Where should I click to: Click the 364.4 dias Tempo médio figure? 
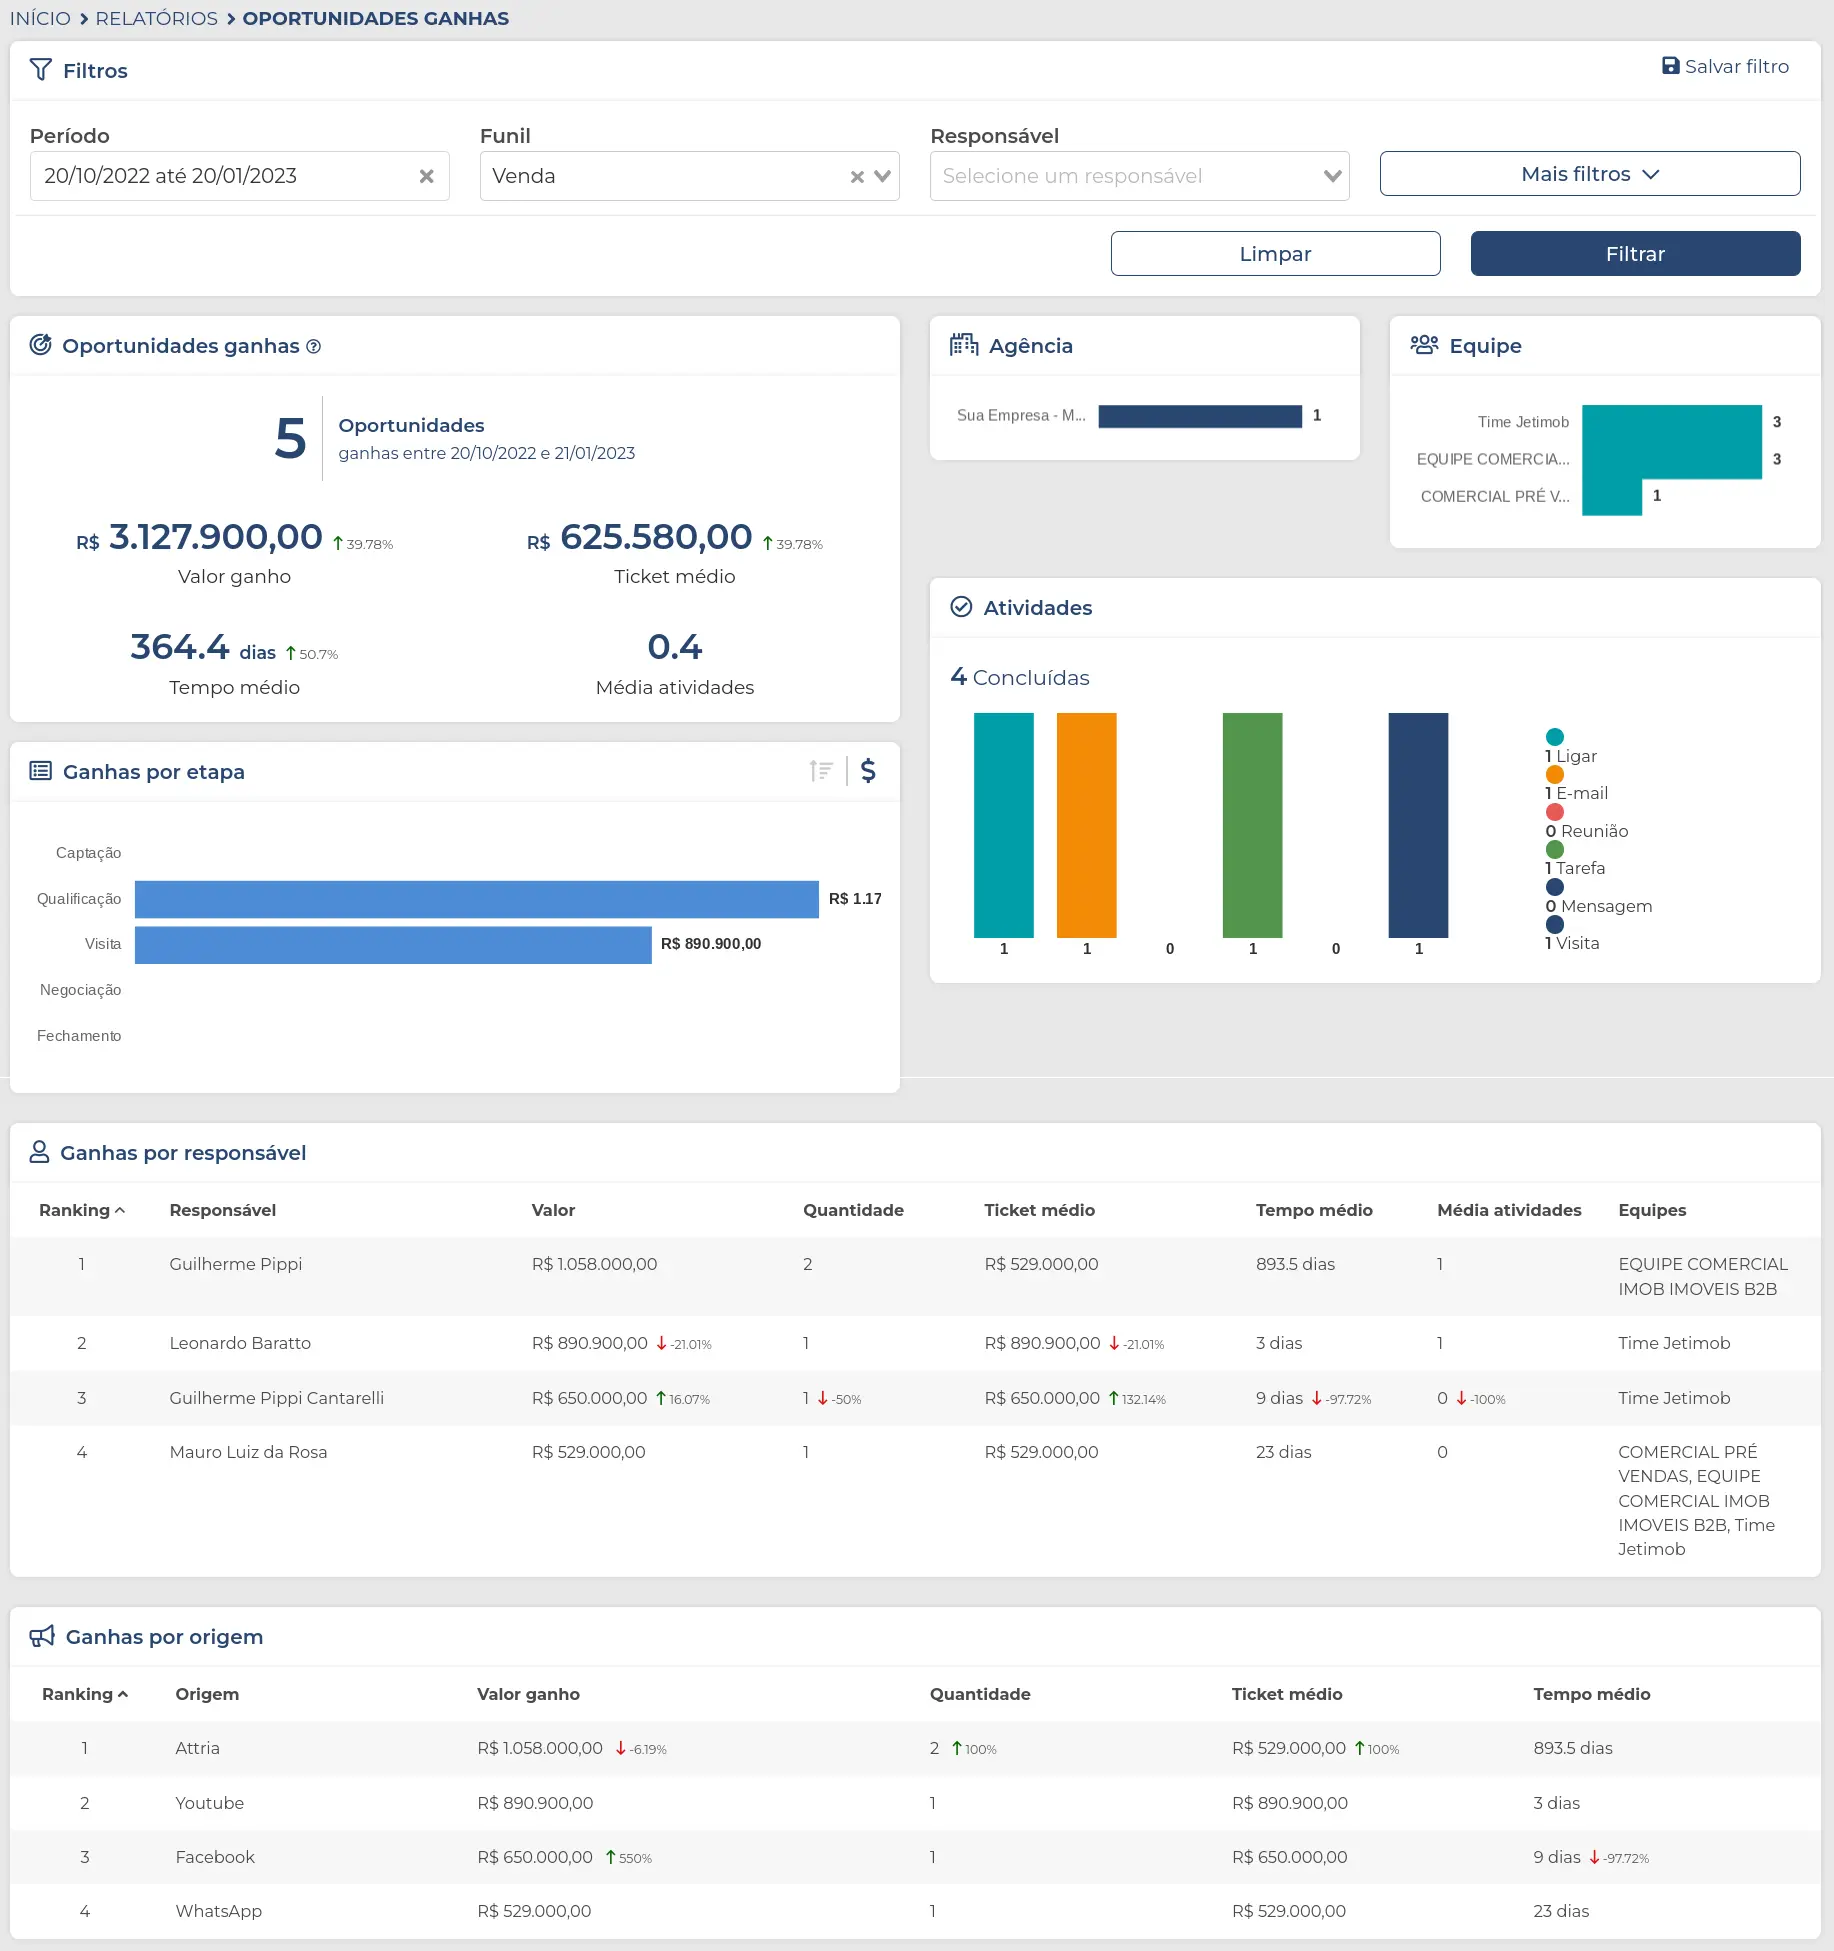click(203, 648)
